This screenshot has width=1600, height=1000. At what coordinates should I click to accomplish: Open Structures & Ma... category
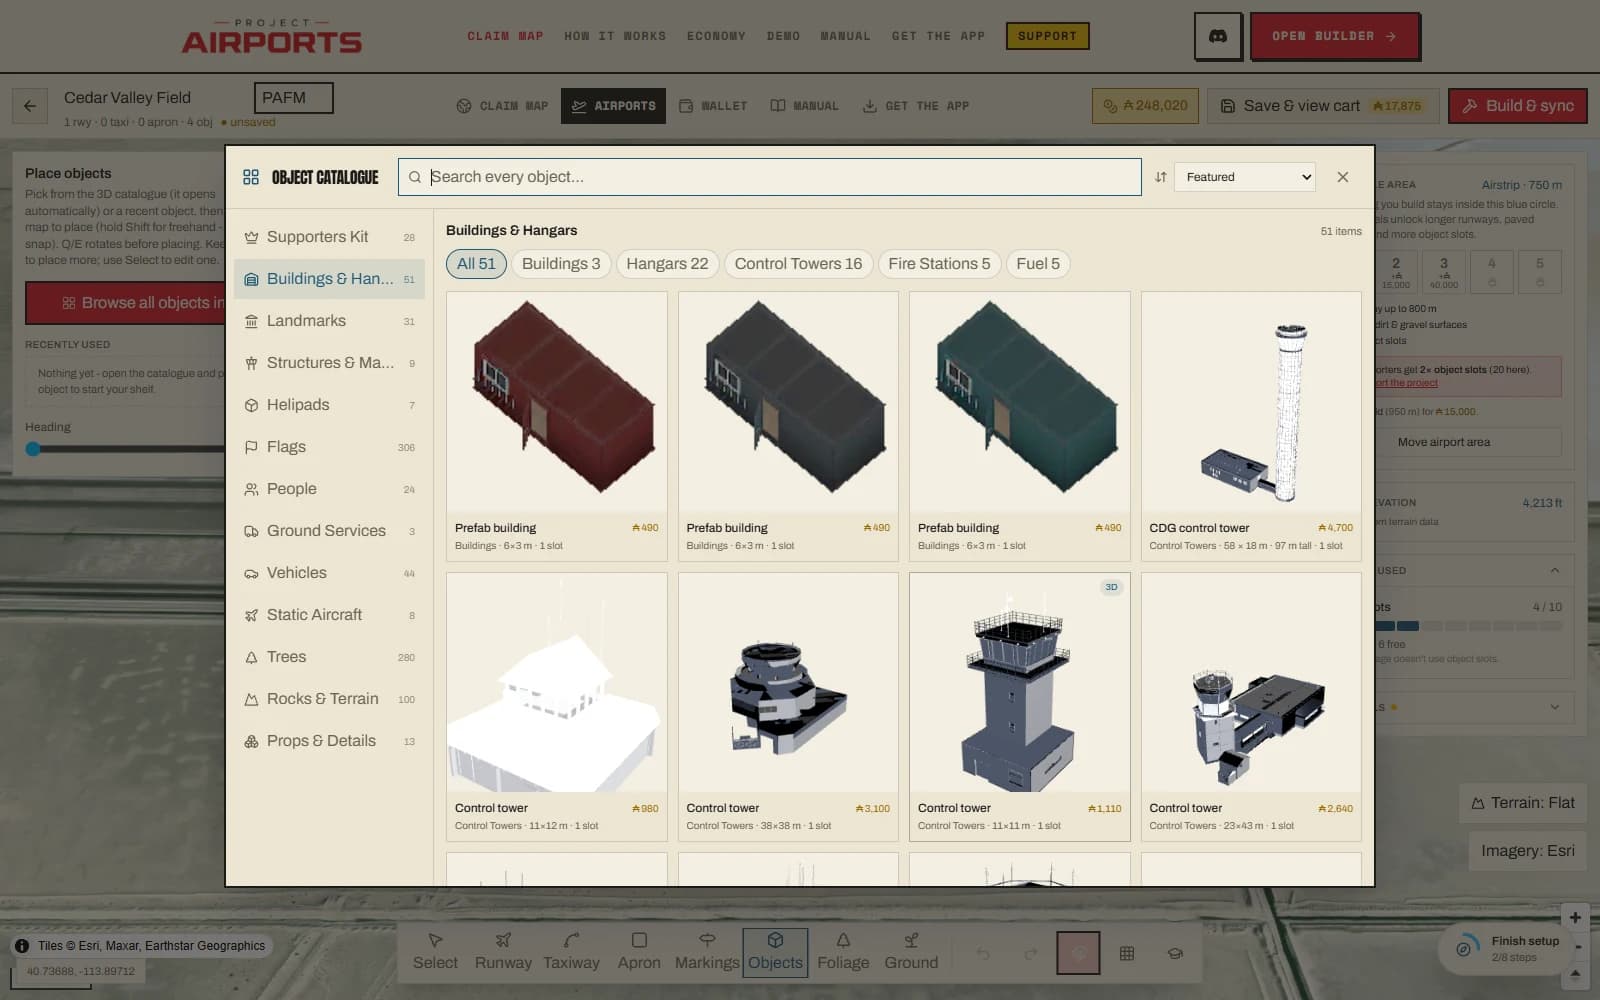coord(329,363)
